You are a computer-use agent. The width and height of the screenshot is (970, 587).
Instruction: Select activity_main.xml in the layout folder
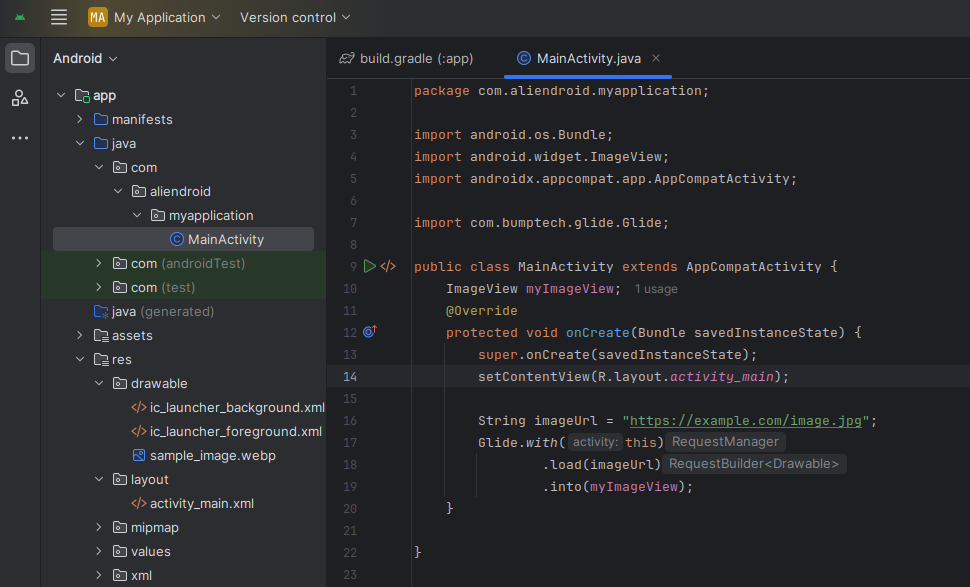pos(202,503)
